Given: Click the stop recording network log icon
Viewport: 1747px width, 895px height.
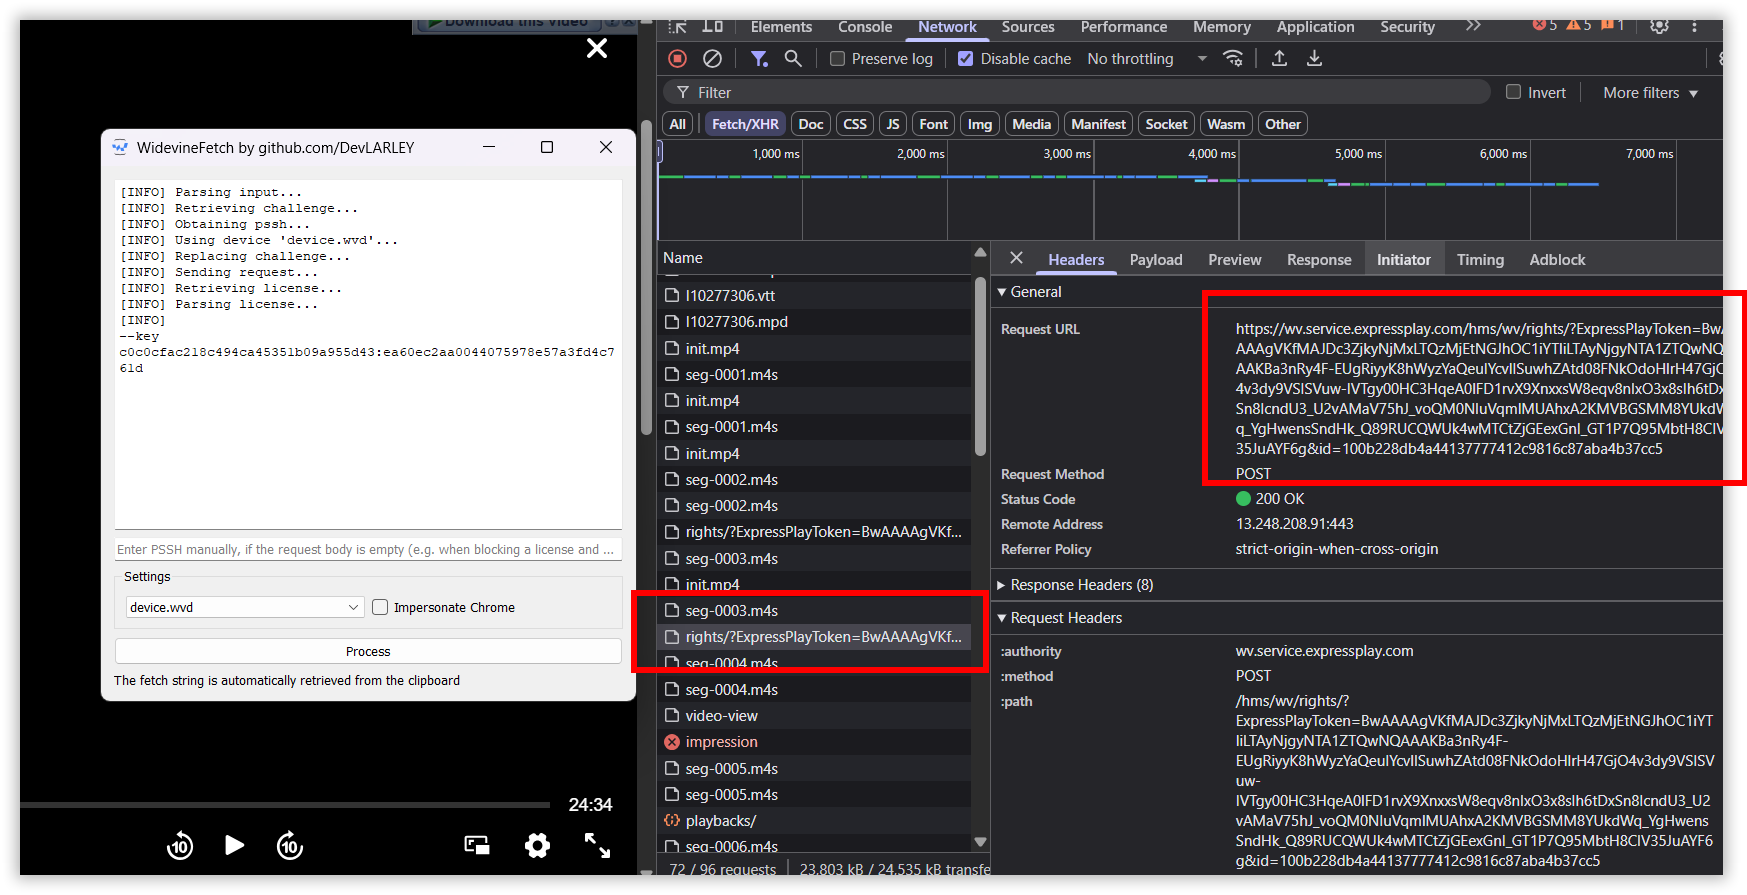Looking at the screenshot, I should point(677,59).
